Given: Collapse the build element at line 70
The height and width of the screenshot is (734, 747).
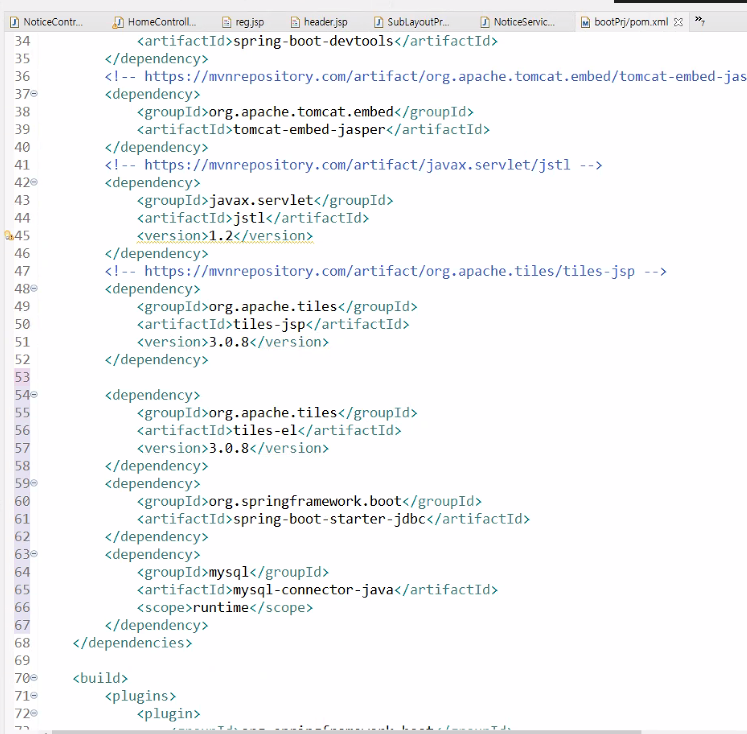Looking at the screenshot, I should pyautogui.click(x=34, y=677).
